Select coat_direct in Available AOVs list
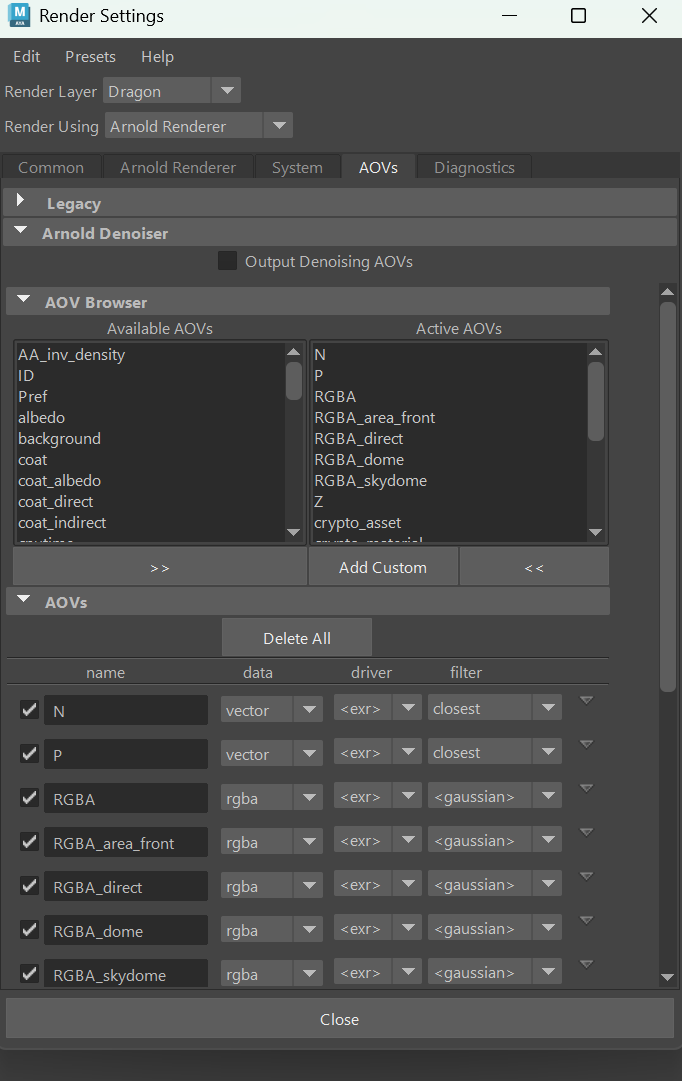682x1081 pixels. pyautogui.click(x=55, y=502)
